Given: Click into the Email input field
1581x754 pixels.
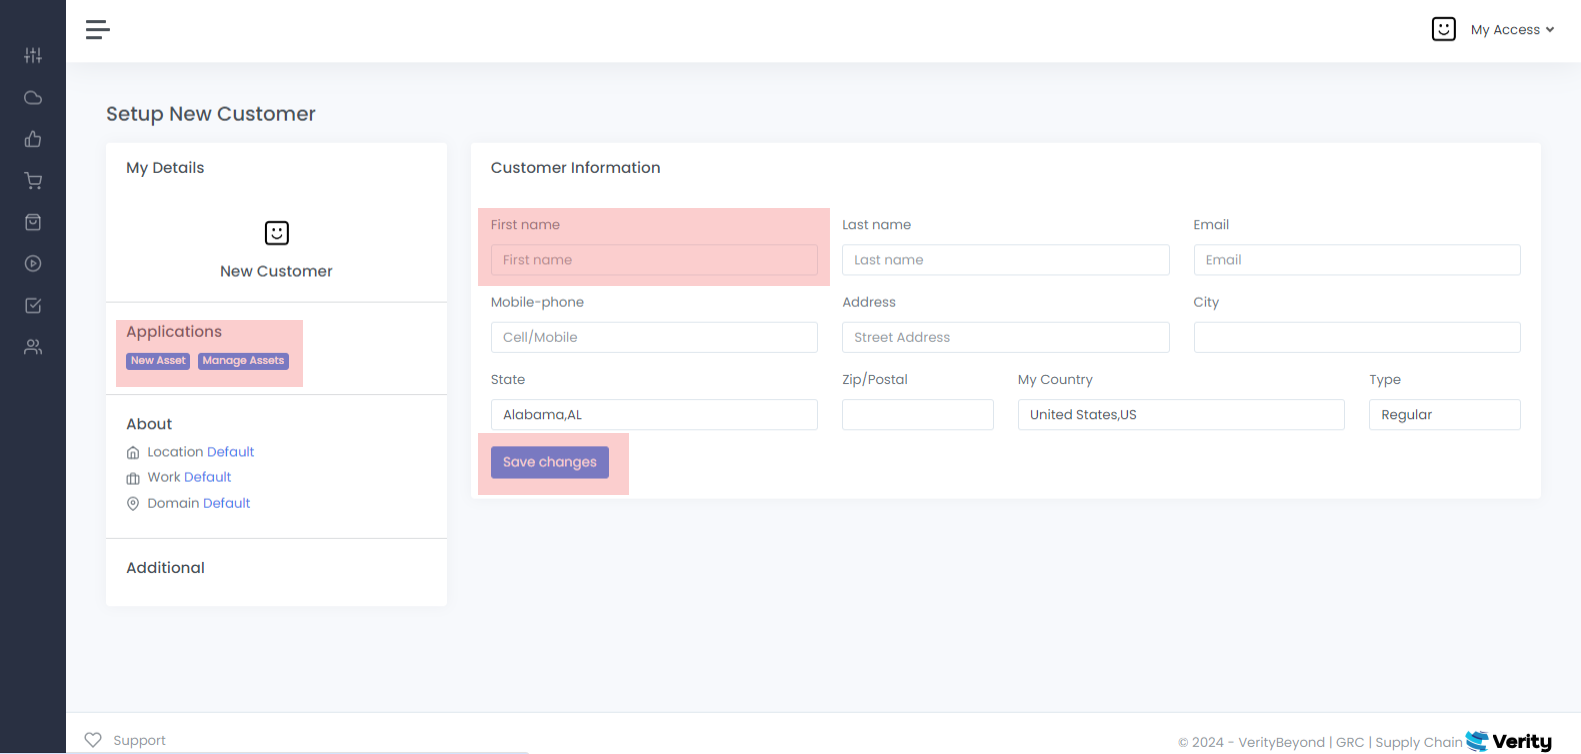Looking at the screenshot, I should (x=1356, y=260).
